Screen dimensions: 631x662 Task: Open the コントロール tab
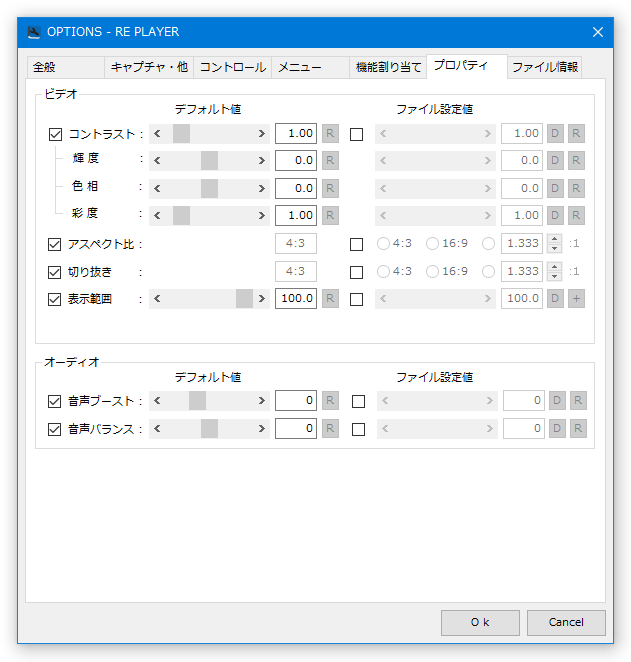[233, 67]
